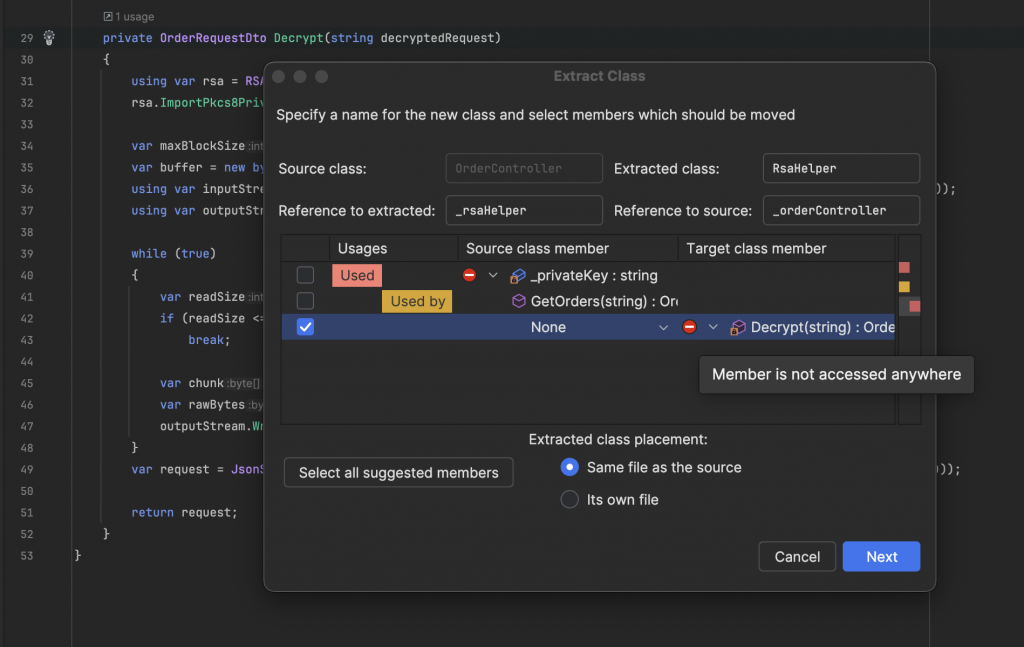Select the Its own file radio option
The height and width of the screenshot is (647, 1024).
tap(569, 499)
